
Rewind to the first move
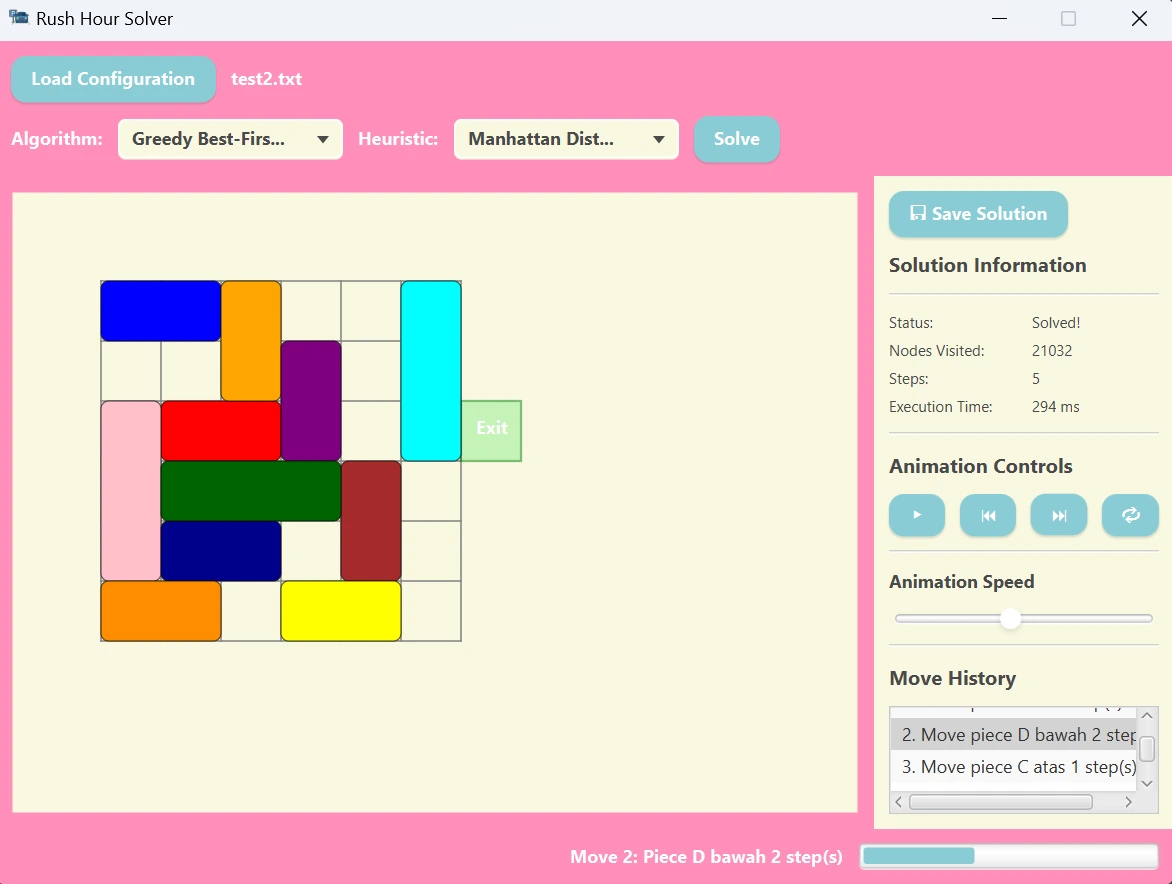pos(987,515)
